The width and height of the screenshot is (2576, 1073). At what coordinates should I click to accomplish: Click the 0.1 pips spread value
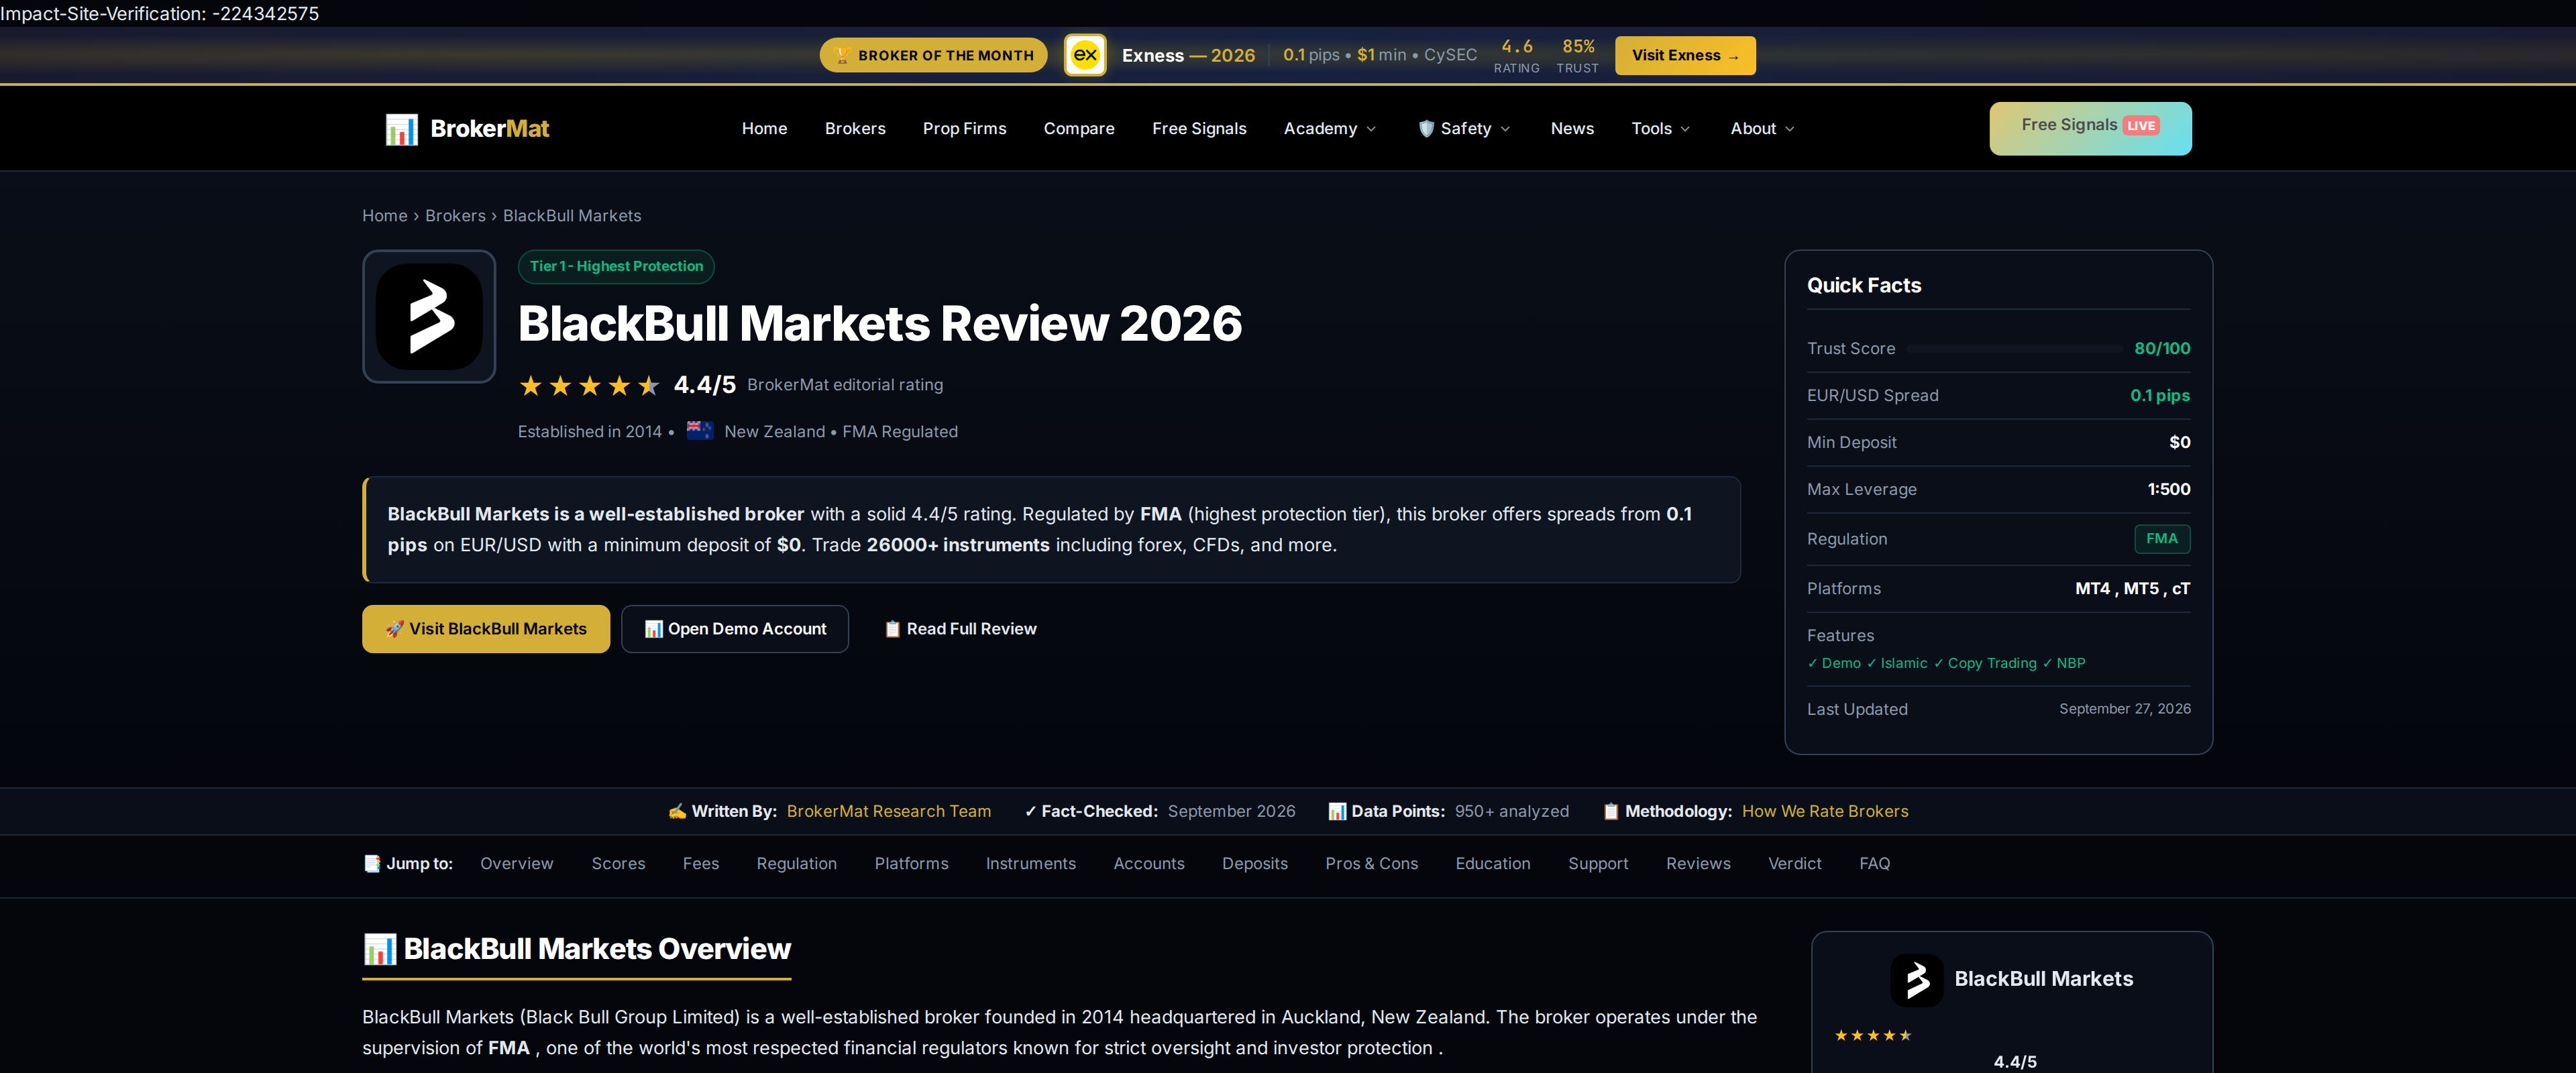pyautogui.click(x=2160, y=396)
